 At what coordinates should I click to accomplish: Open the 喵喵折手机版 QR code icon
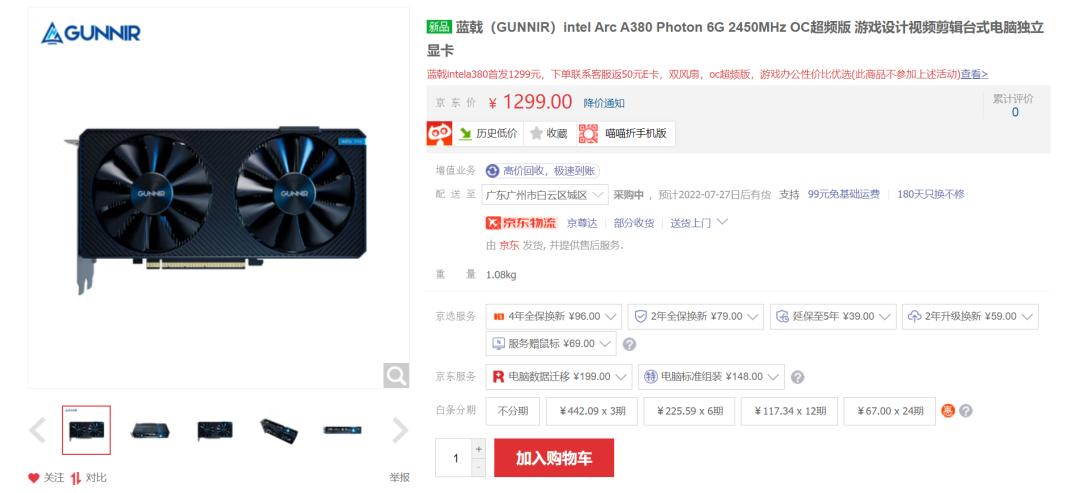[588, 134]
